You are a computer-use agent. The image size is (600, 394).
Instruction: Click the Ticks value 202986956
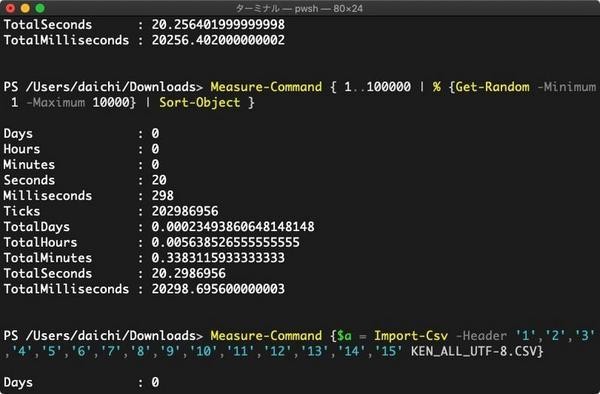coord(185,211)
